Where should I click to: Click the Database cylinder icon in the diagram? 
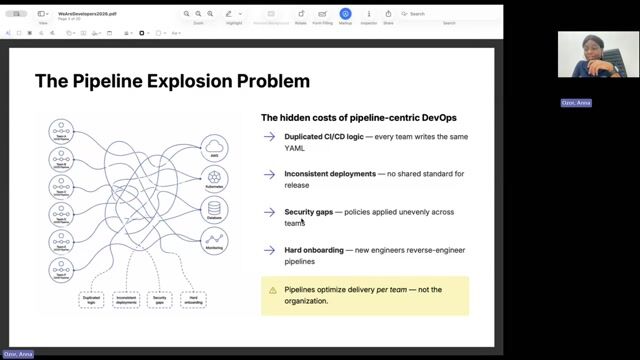click(214, 210)
